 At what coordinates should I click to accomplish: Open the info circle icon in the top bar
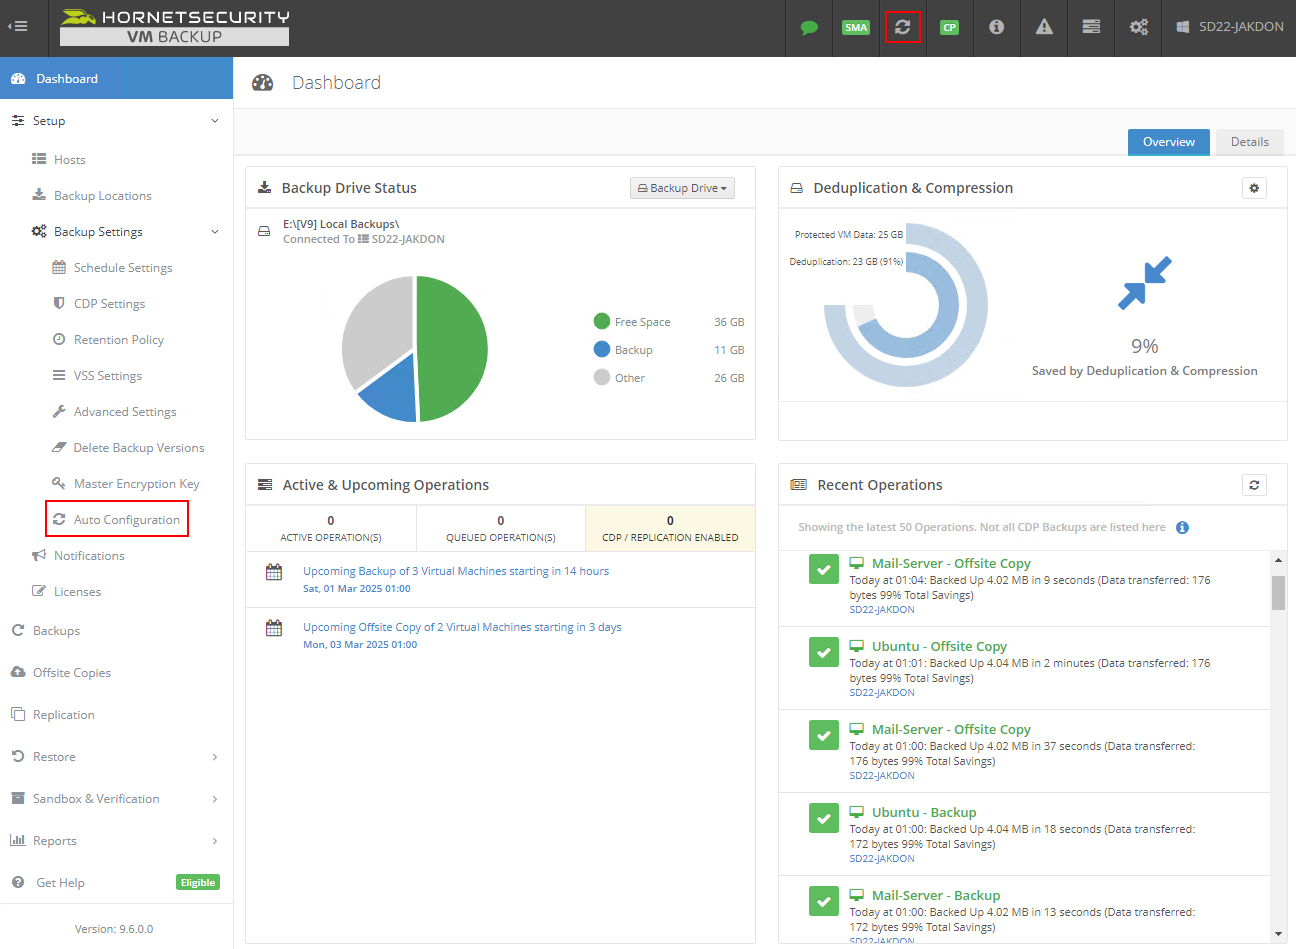(996, 27)
